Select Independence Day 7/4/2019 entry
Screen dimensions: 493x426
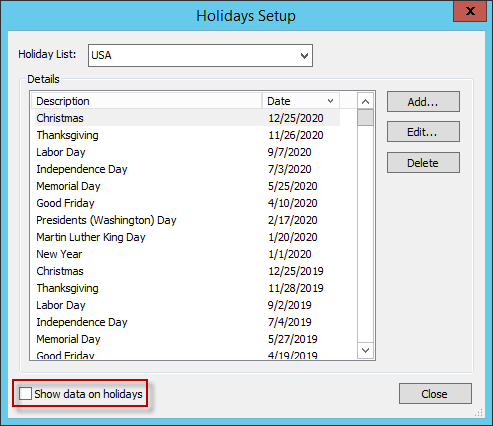[187, 322]
